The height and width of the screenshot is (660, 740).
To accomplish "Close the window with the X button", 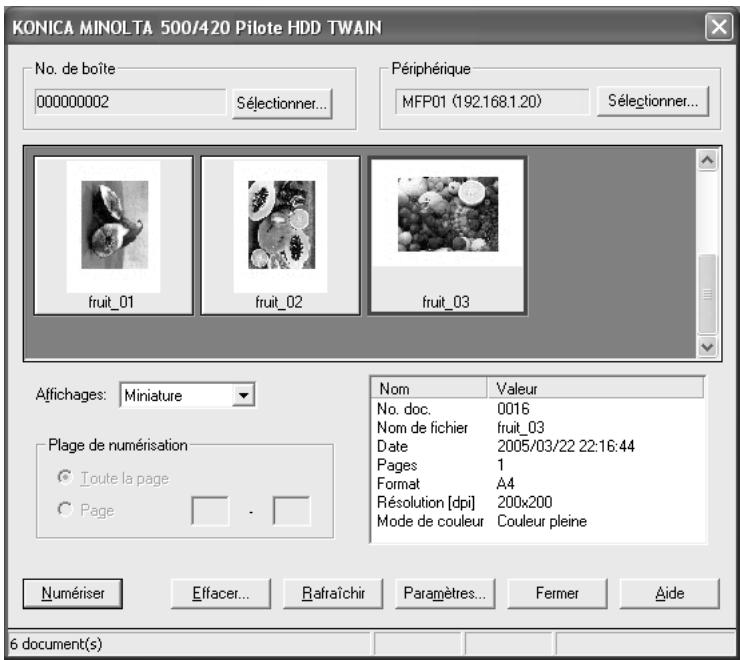I will [719, 27].
